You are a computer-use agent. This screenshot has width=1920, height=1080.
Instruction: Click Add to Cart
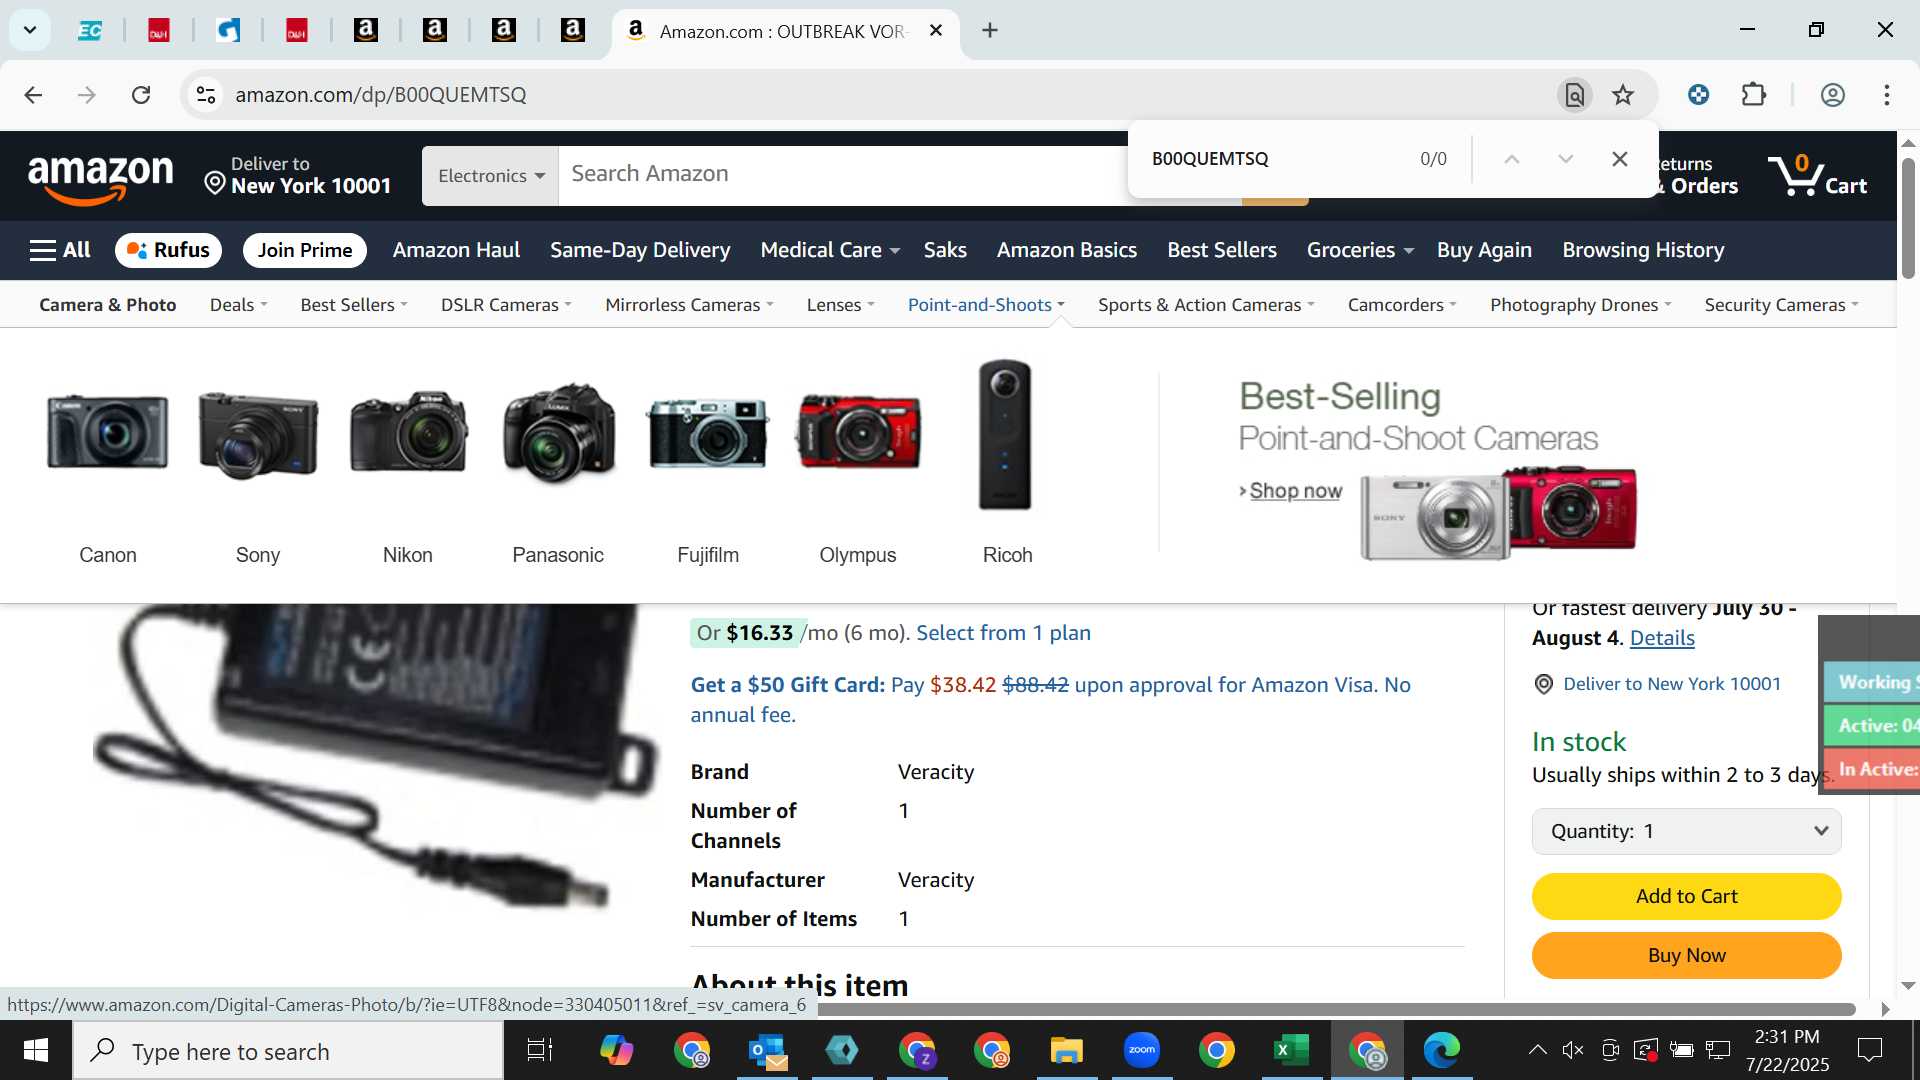tap(1686, 897)
